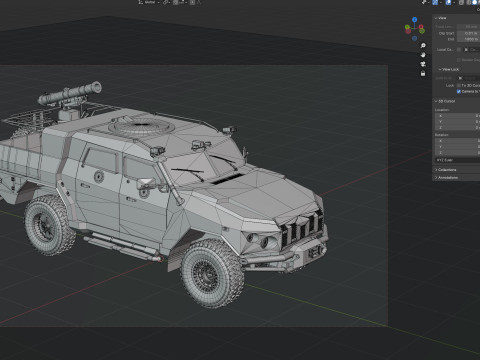Enable the Local Camera checkbox

(459, 50)
